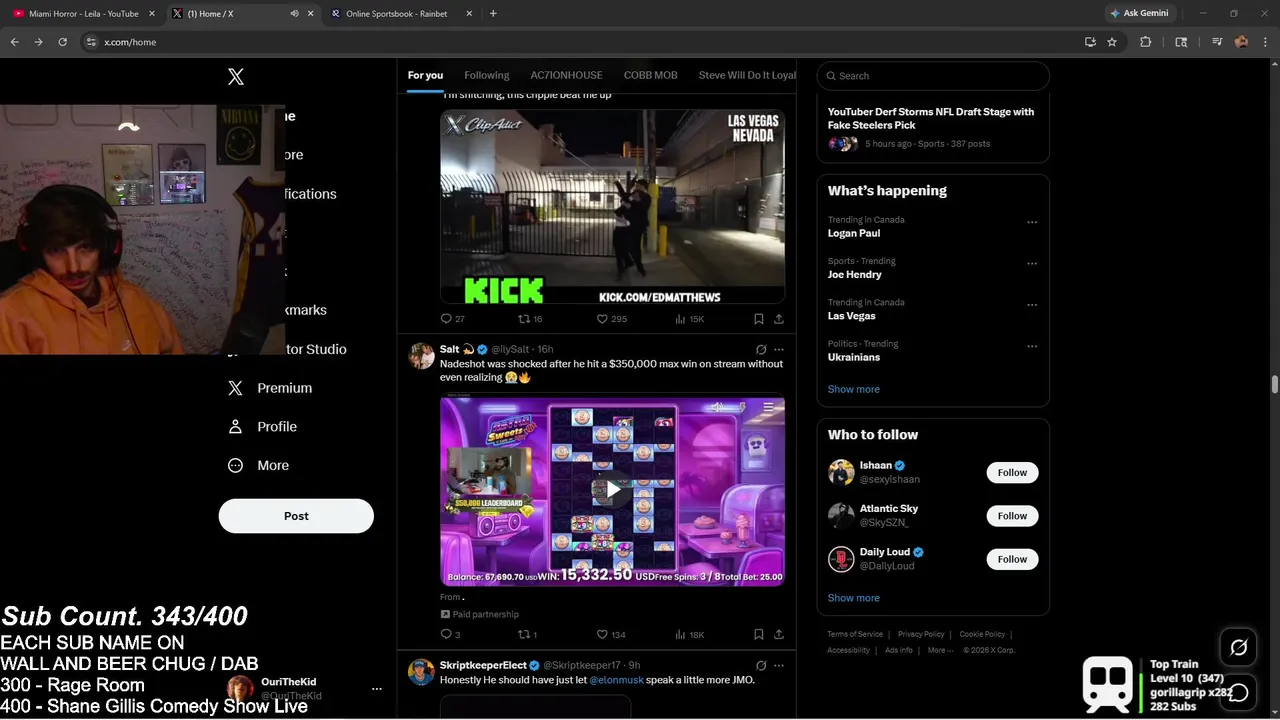Follow Ishaan
Screen dimensions: 1280x720
[1012, 472]
